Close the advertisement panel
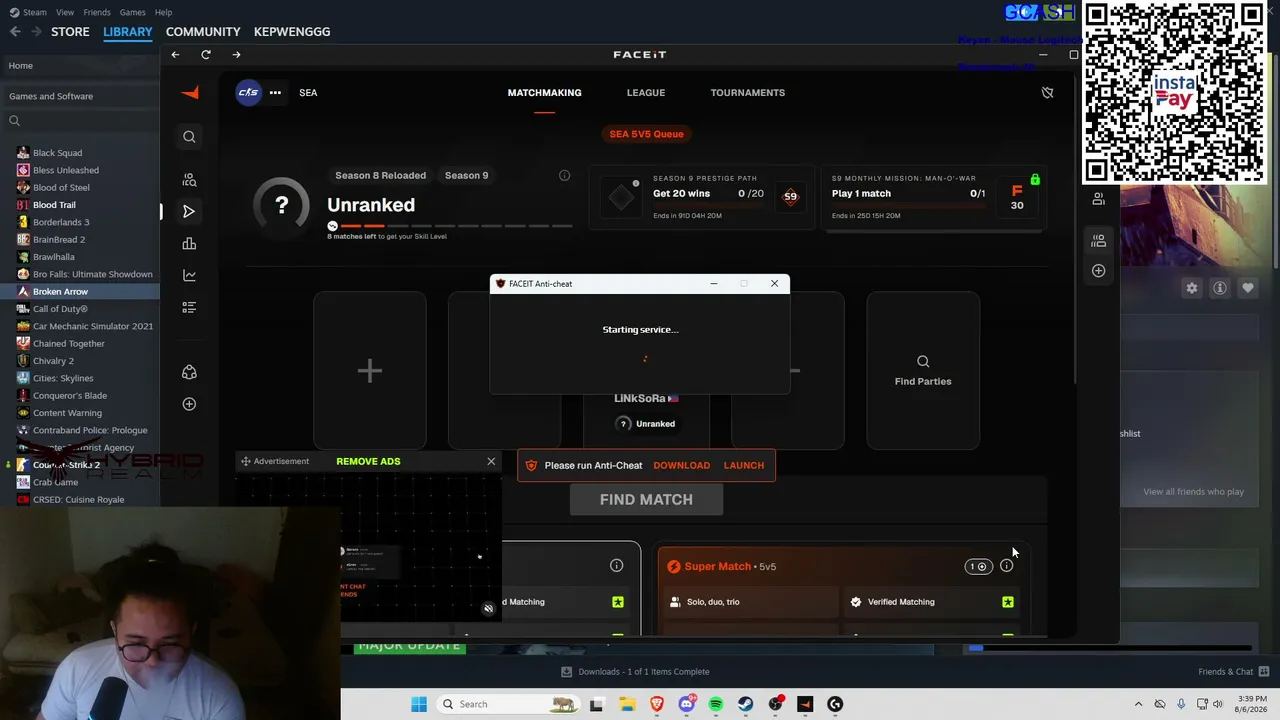This screenshot has height=720, width=1280. click(x=491, y=461)
